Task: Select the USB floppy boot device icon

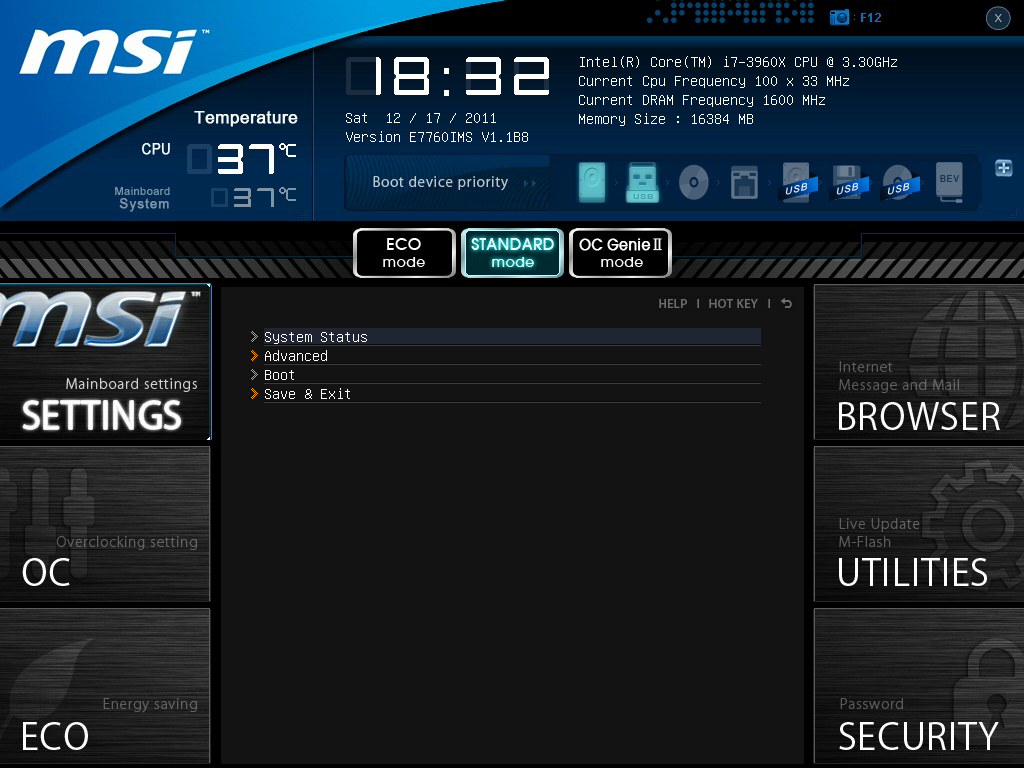Action: (x=848, y=182)
